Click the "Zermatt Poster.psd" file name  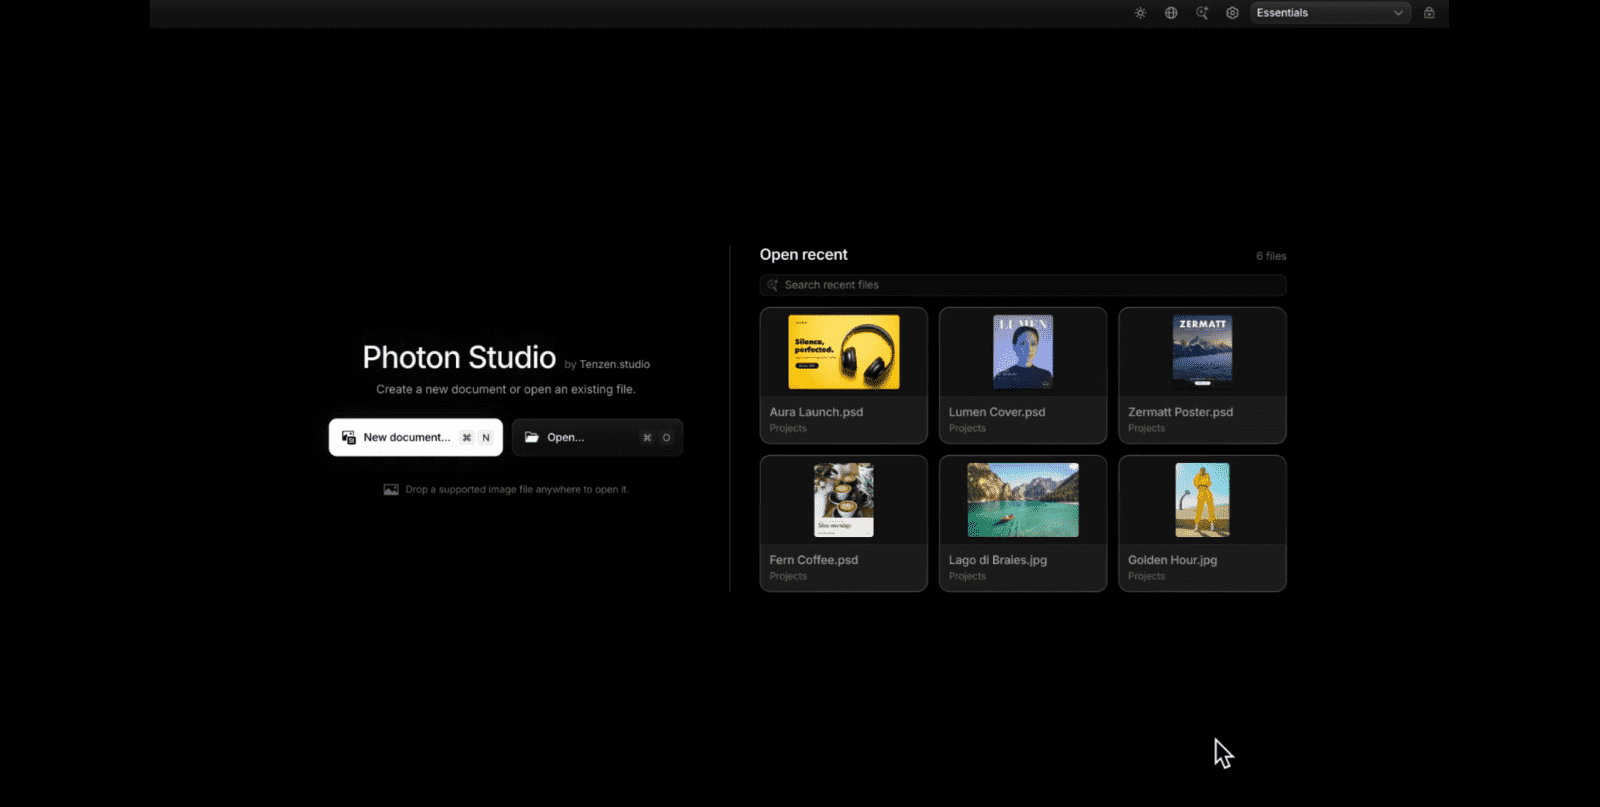1180,412
